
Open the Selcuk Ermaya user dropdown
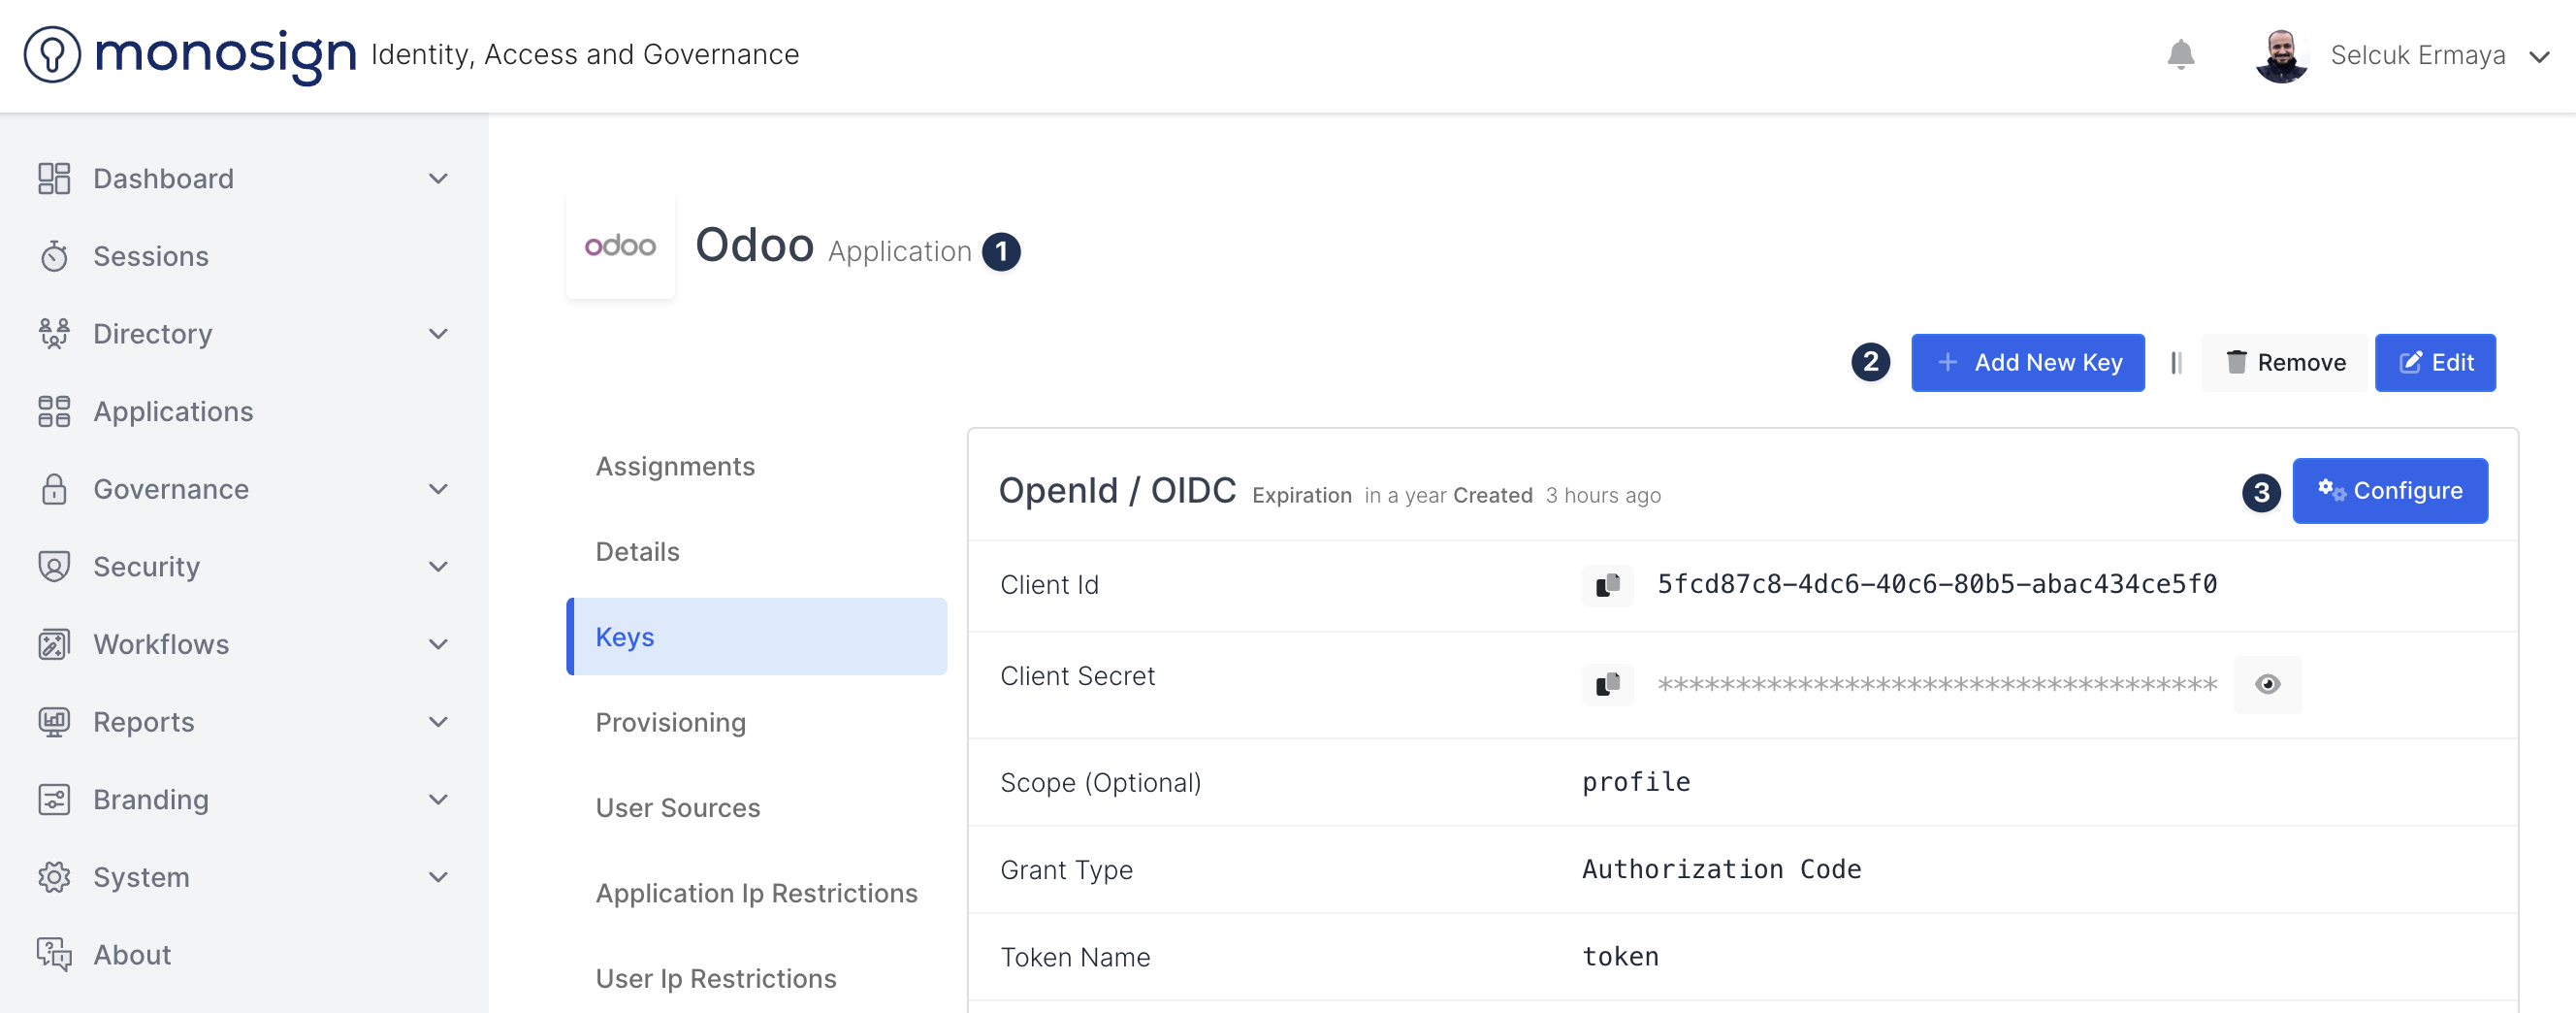[2539, 56]
